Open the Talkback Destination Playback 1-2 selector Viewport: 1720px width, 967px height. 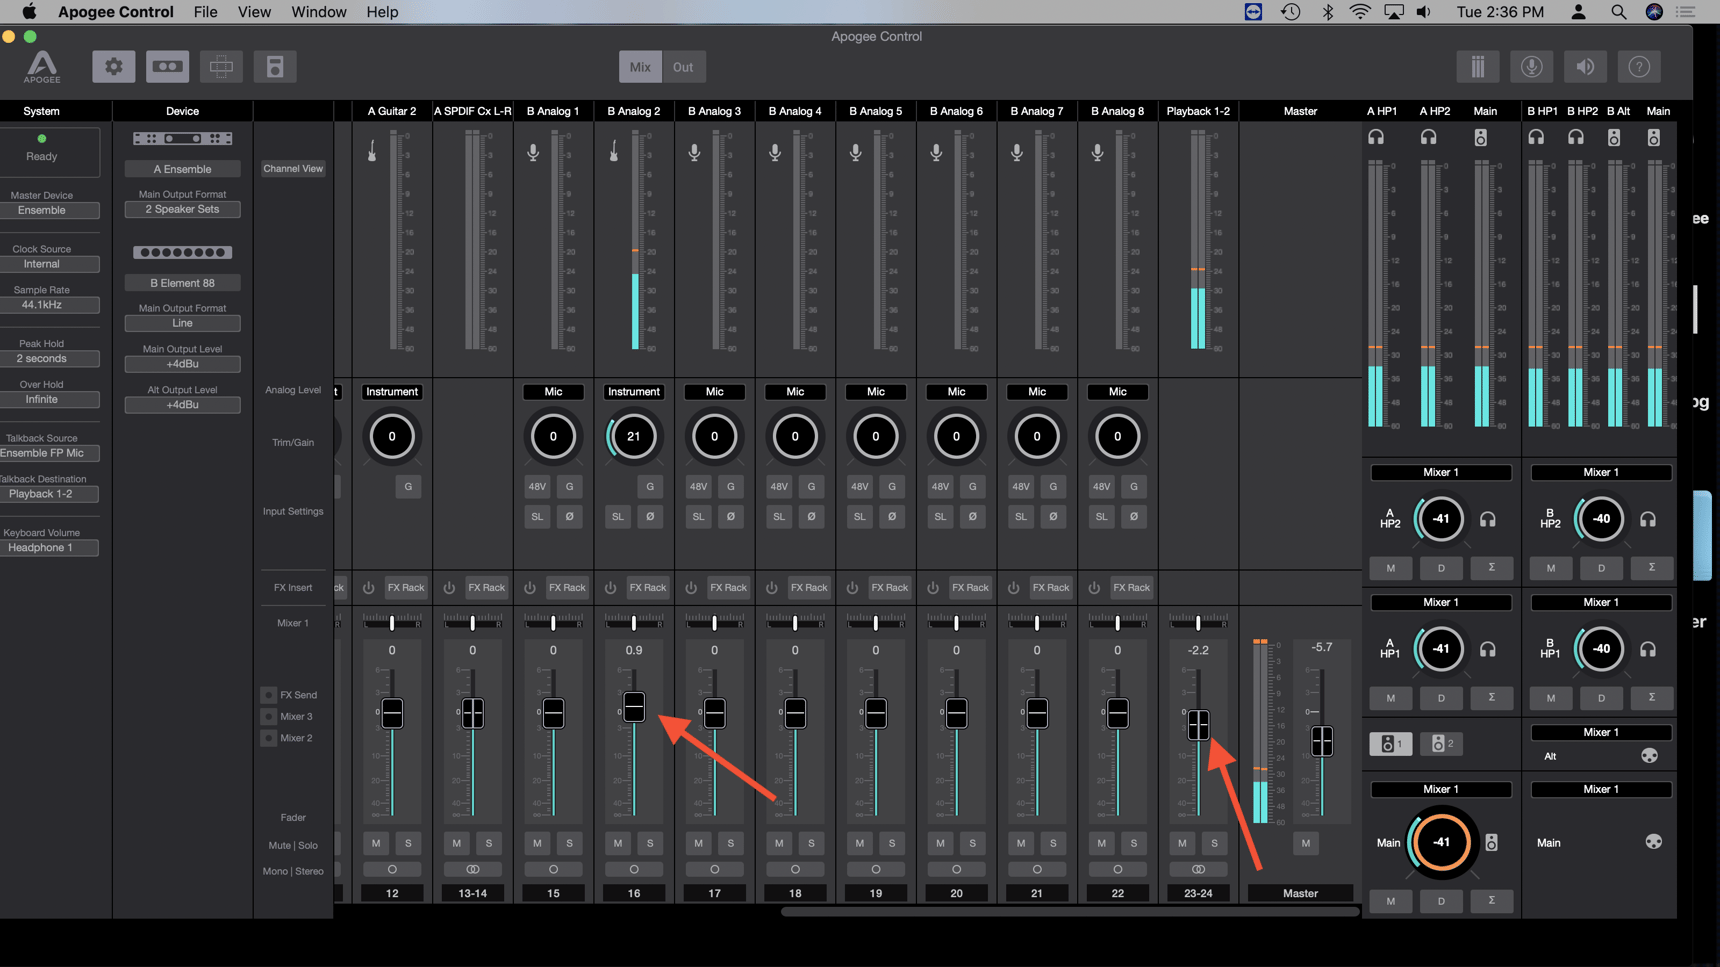50,493
